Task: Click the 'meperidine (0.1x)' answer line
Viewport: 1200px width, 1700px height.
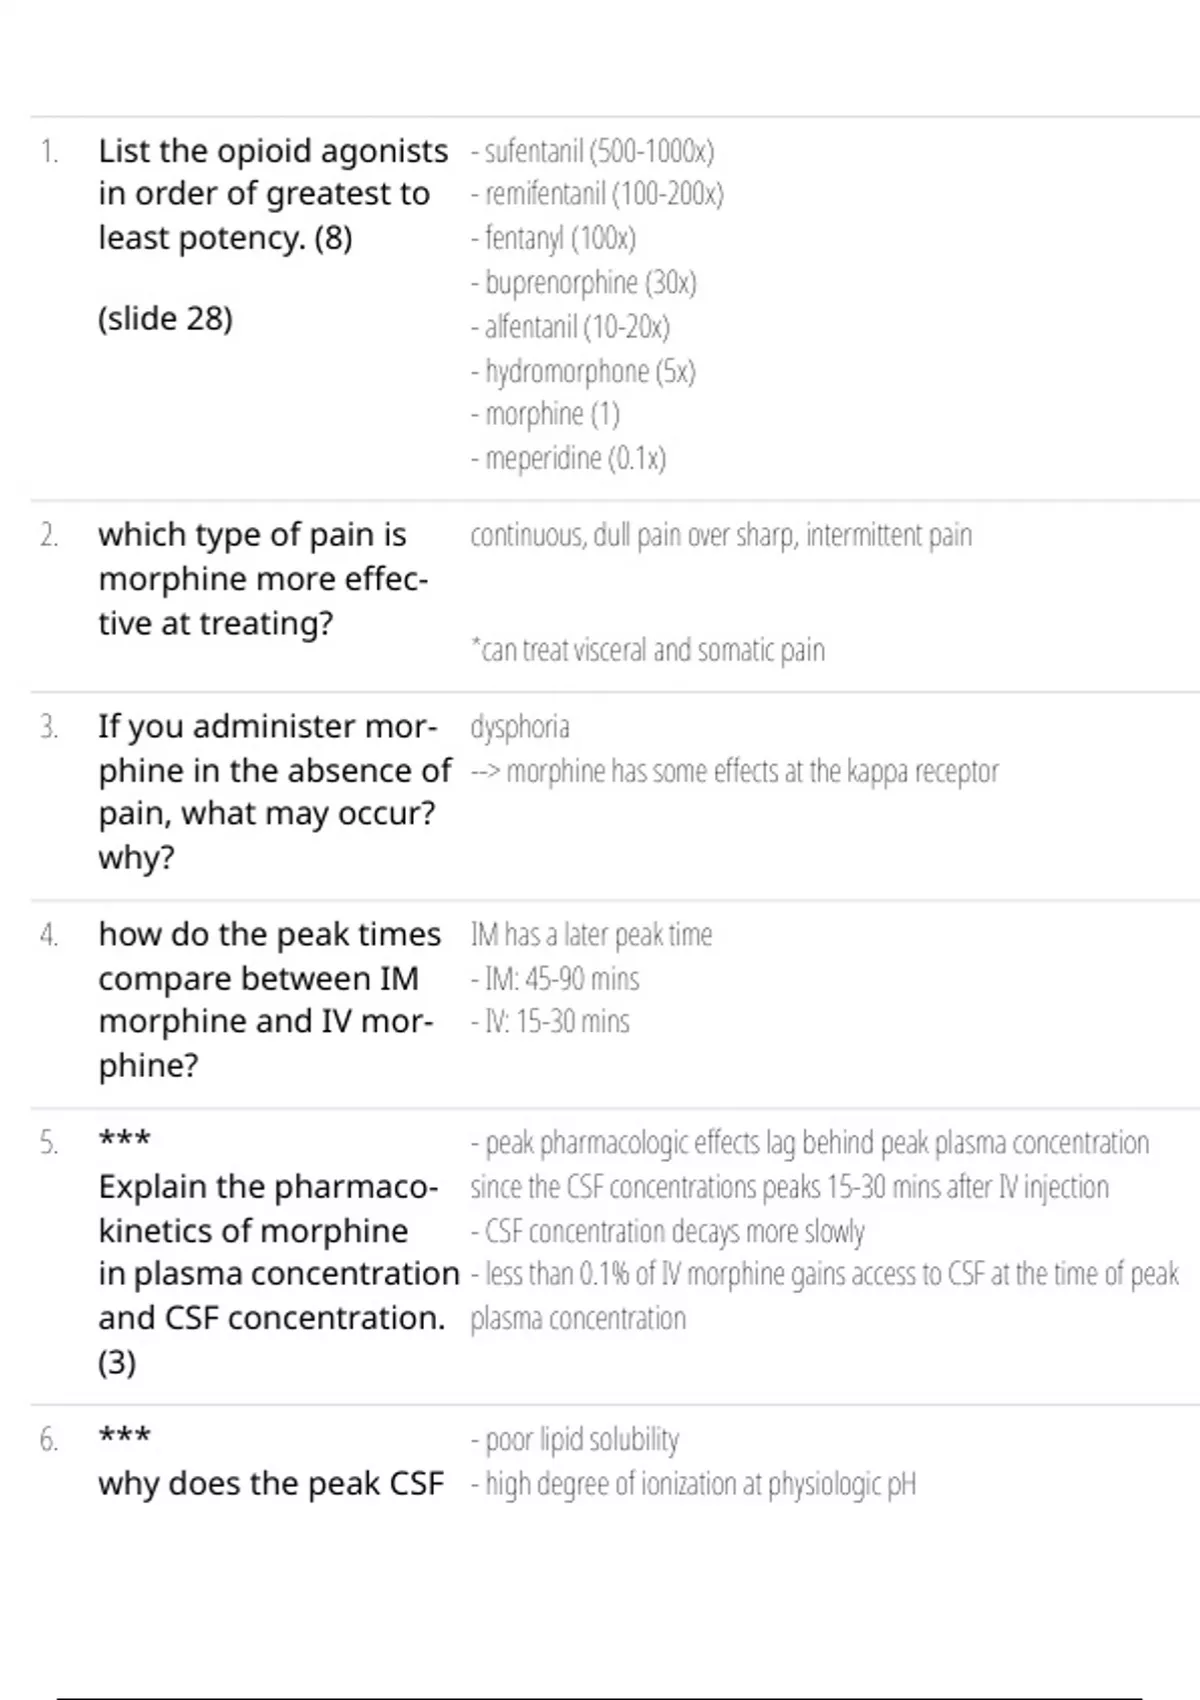Action: click(x=568, y=458)
